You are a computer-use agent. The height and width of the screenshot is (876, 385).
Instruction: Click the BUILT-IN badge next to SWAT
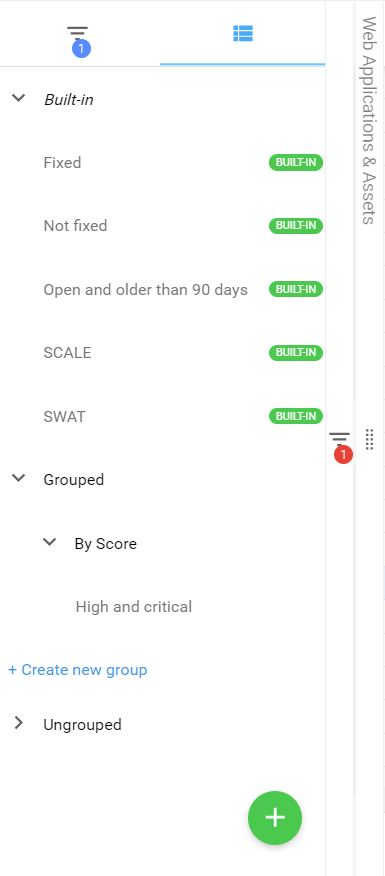click(296, 416)
